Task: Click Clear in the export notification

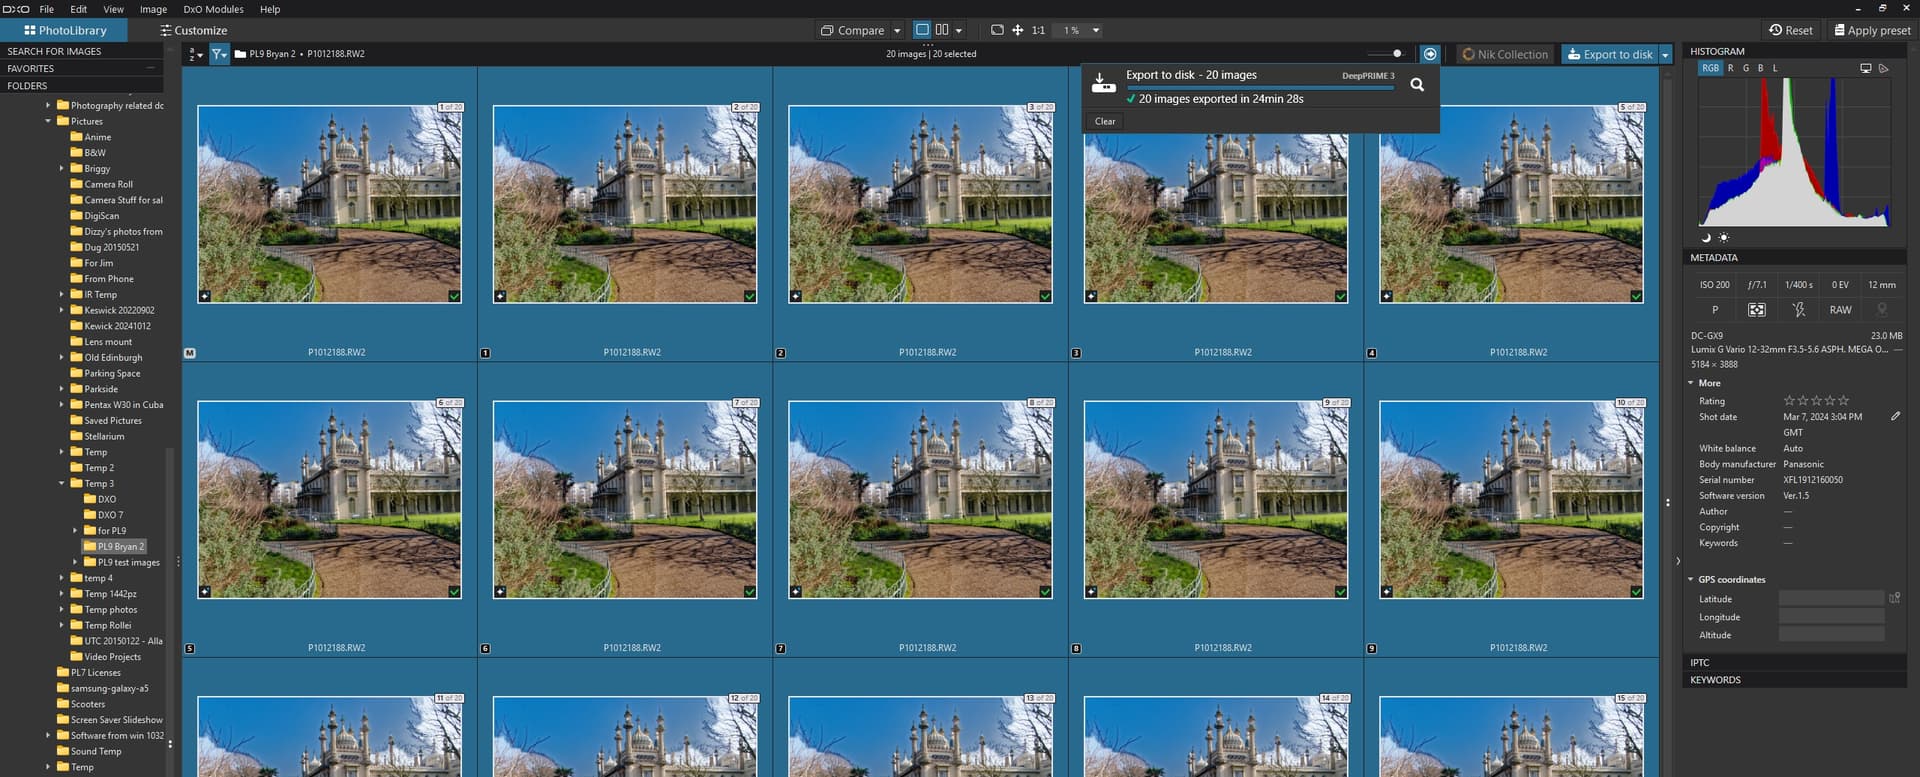Action: click(x=1104, y=121)
